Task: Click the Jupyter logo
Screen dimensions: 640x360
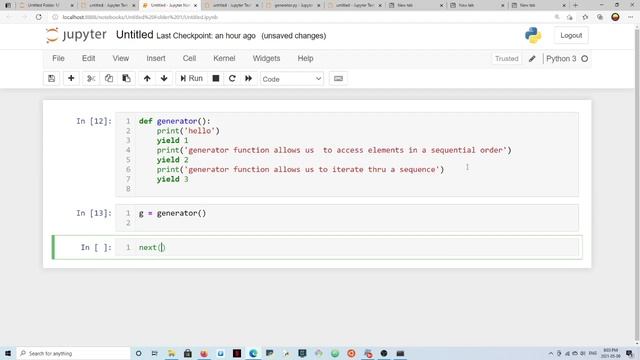Action: pos(76,35)
